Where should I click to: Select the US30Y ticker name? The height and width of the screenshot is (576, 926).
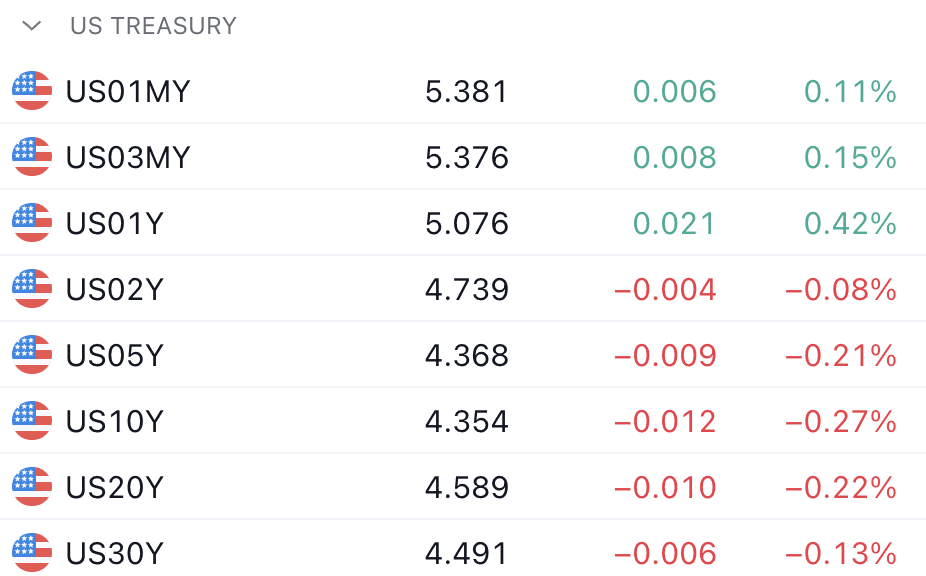coord(114,554)
